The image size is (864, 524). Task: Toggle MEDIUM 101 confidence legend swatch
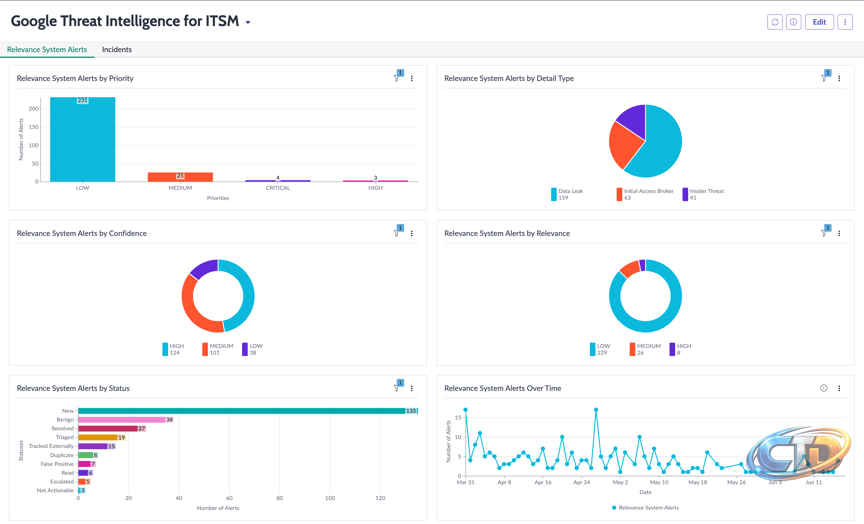[205, 349]
